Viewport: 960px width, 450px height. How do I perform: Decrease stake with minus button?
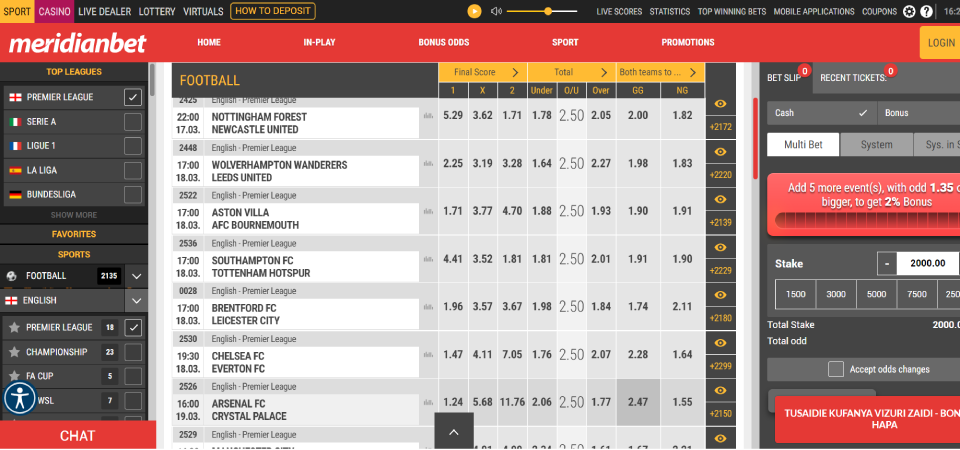click(887, 263)
